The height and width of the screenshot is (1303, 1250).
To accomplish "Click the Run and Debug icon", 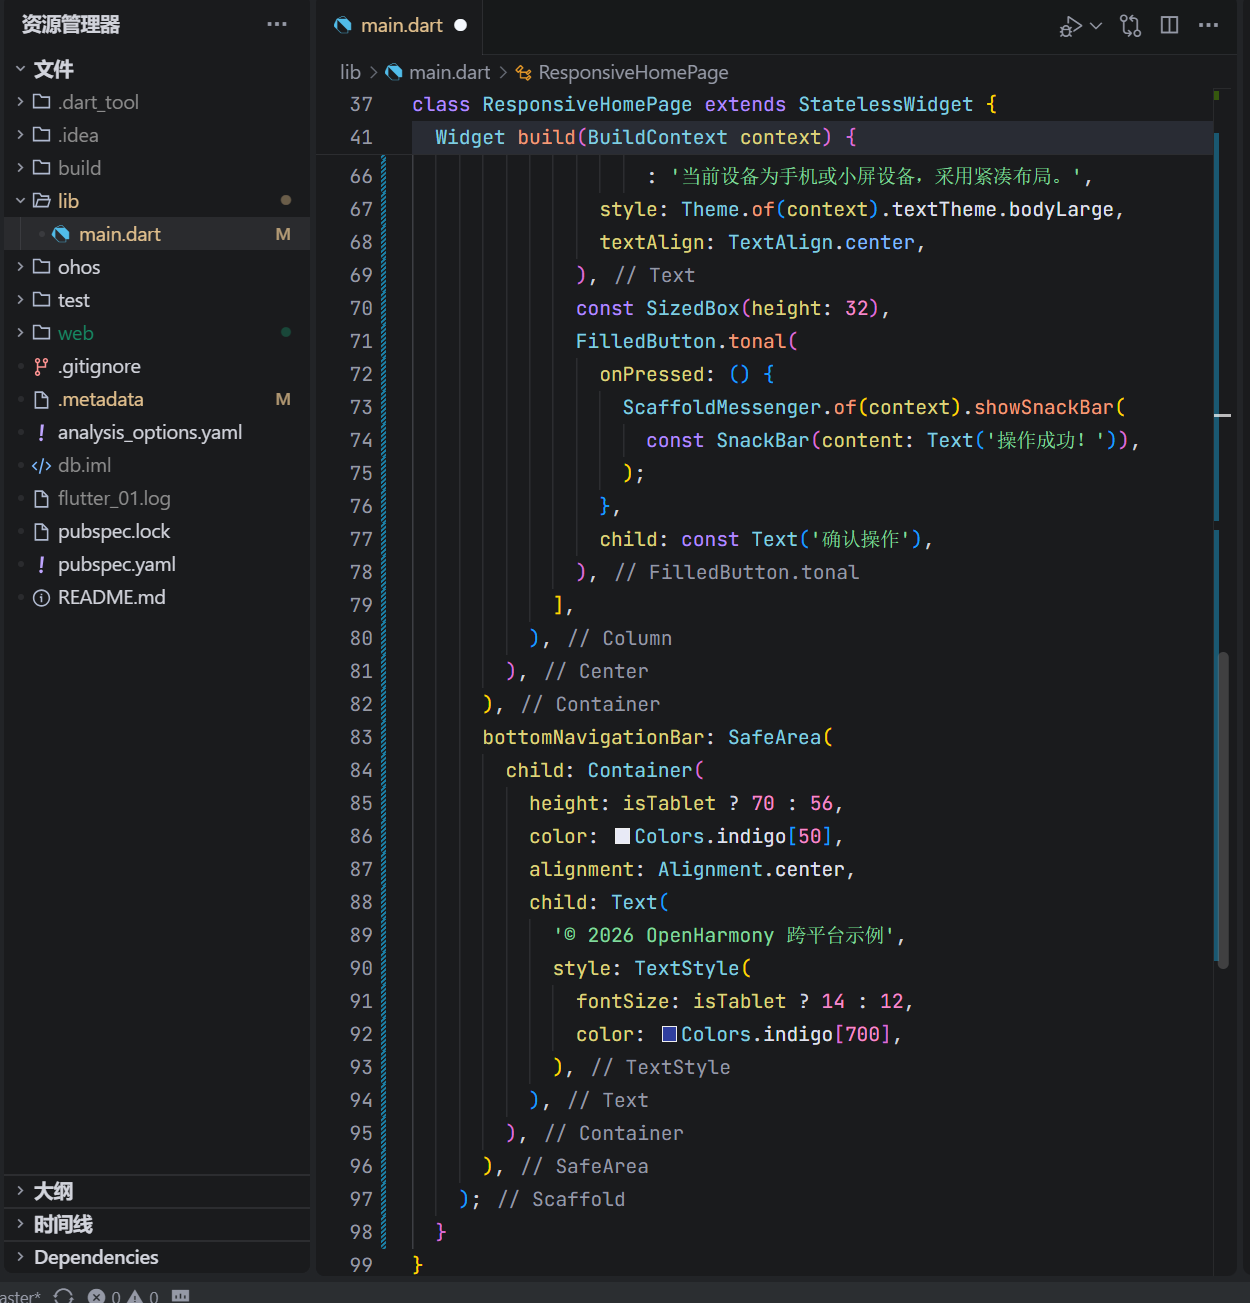I will pos(1071,26).
